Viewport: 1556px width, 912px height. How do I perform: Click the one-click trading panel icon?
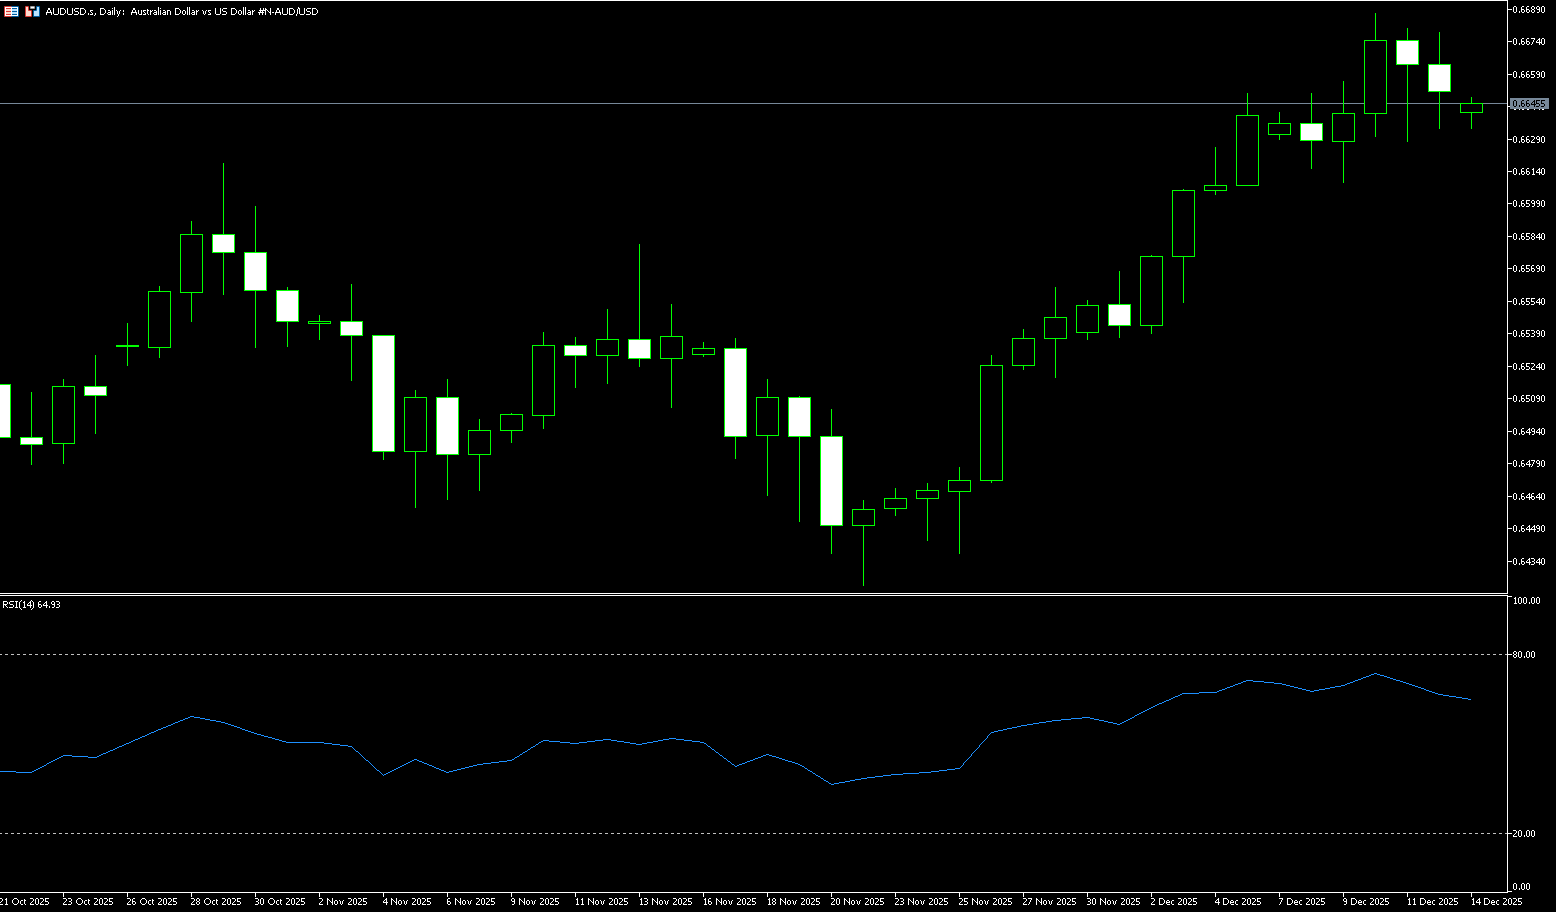tap(11, 11)
